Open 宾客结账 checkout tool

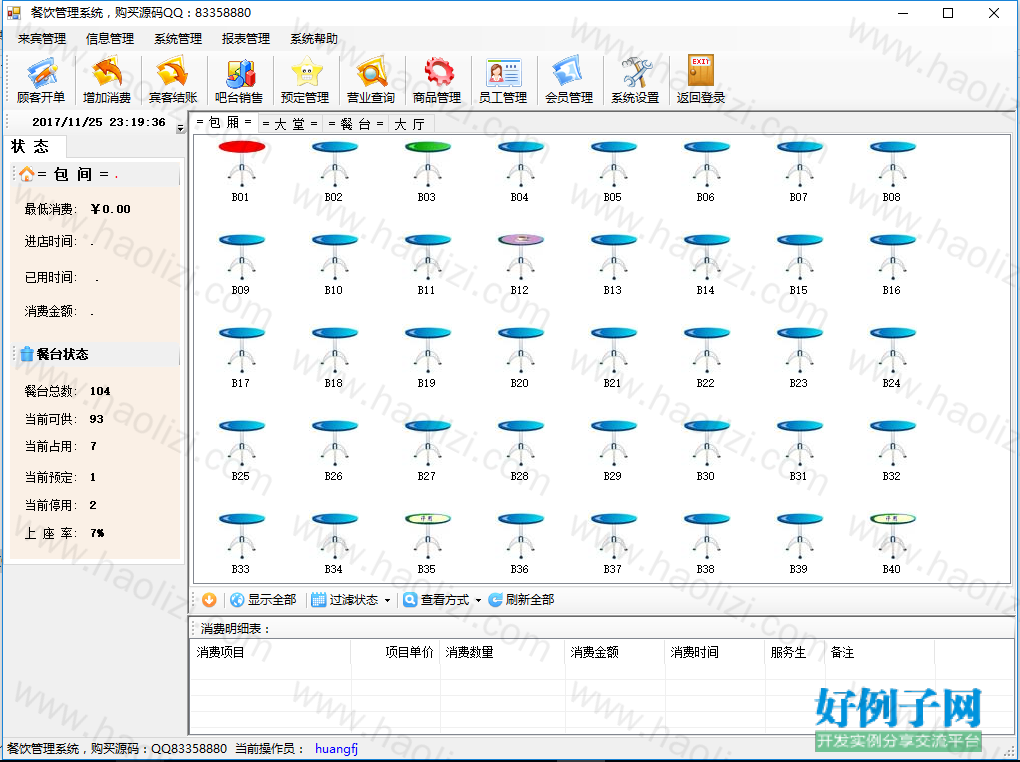173,80
